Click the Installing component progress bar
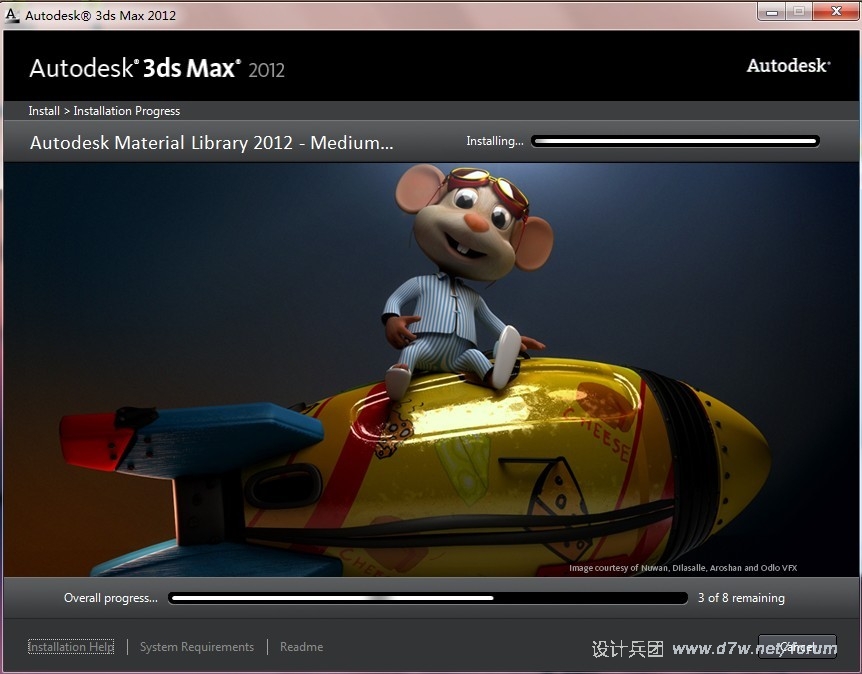Viewport: 862px width, 674px height. 675,141
